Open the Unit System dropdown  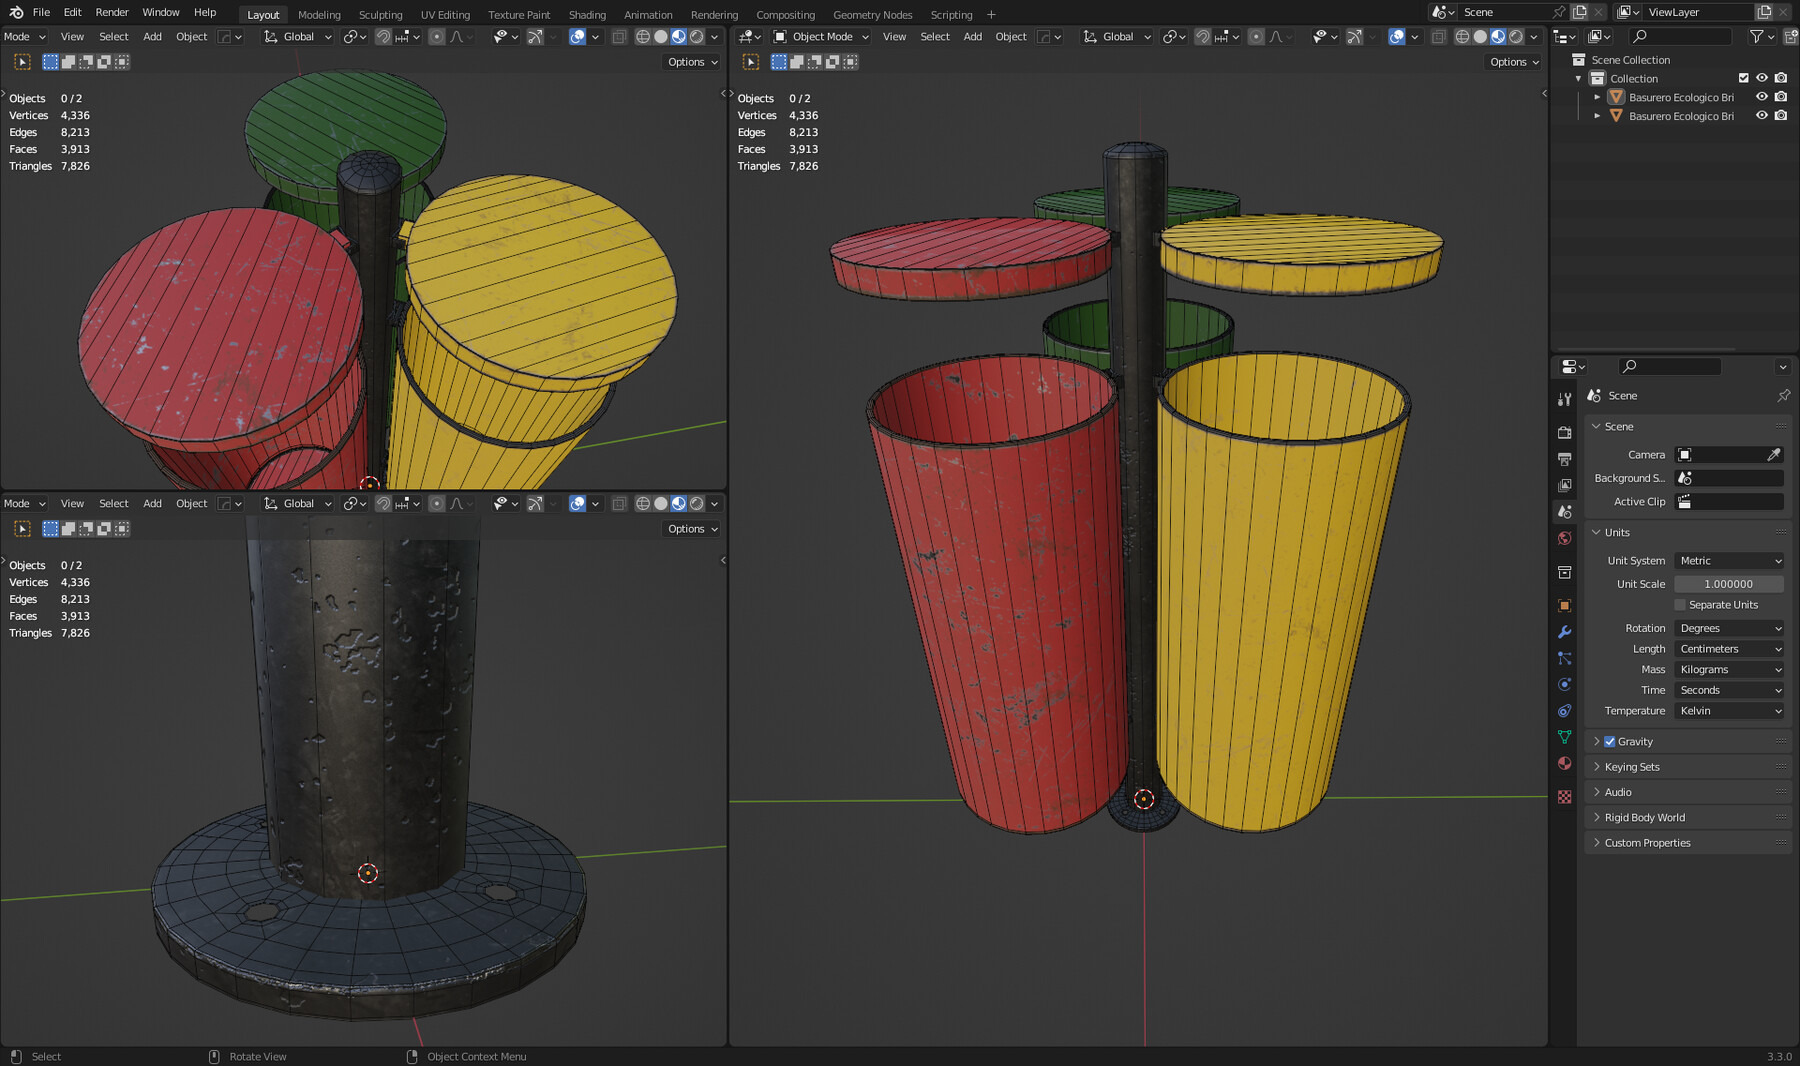pyautogui.click(x=1728, y=560)
